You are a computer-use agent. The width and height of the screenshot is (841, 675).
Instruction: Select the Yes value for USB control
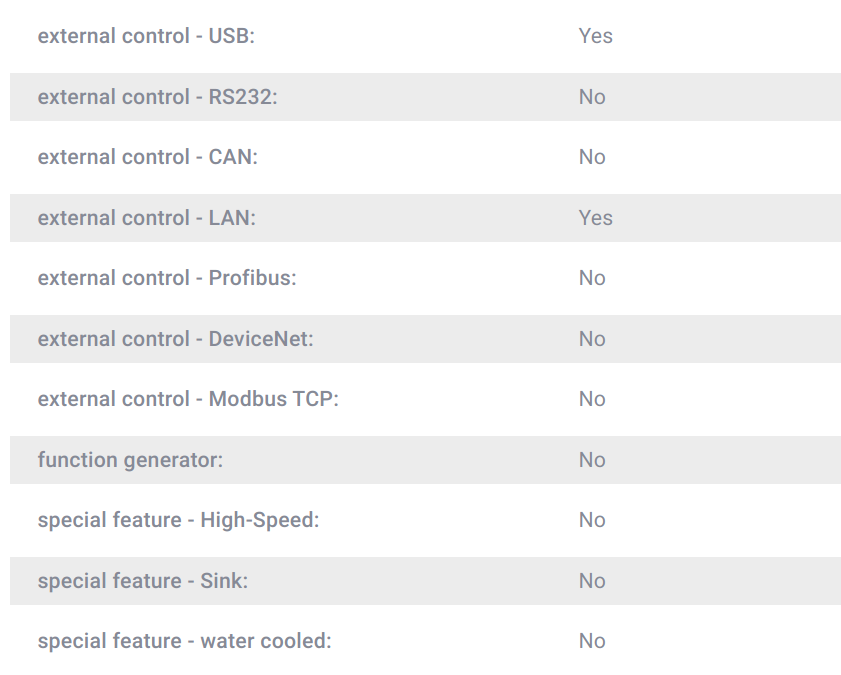click(x=595, y=36)
